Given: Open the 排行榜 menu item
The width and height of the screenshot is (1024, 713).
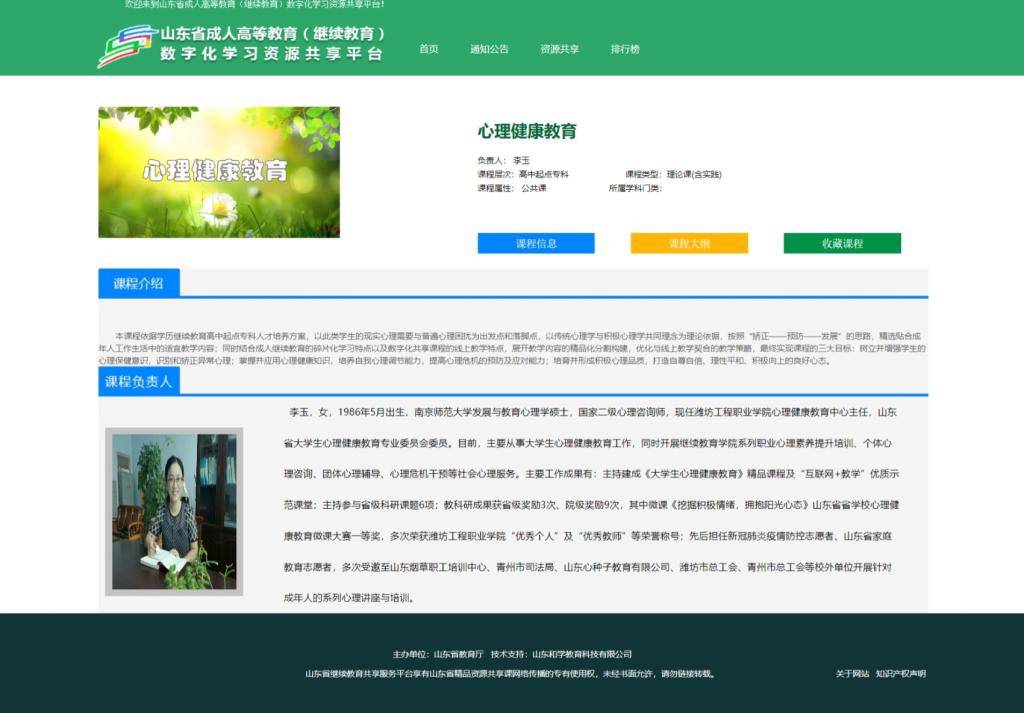Looking at the screenshot, I should (x=625, y=49).
